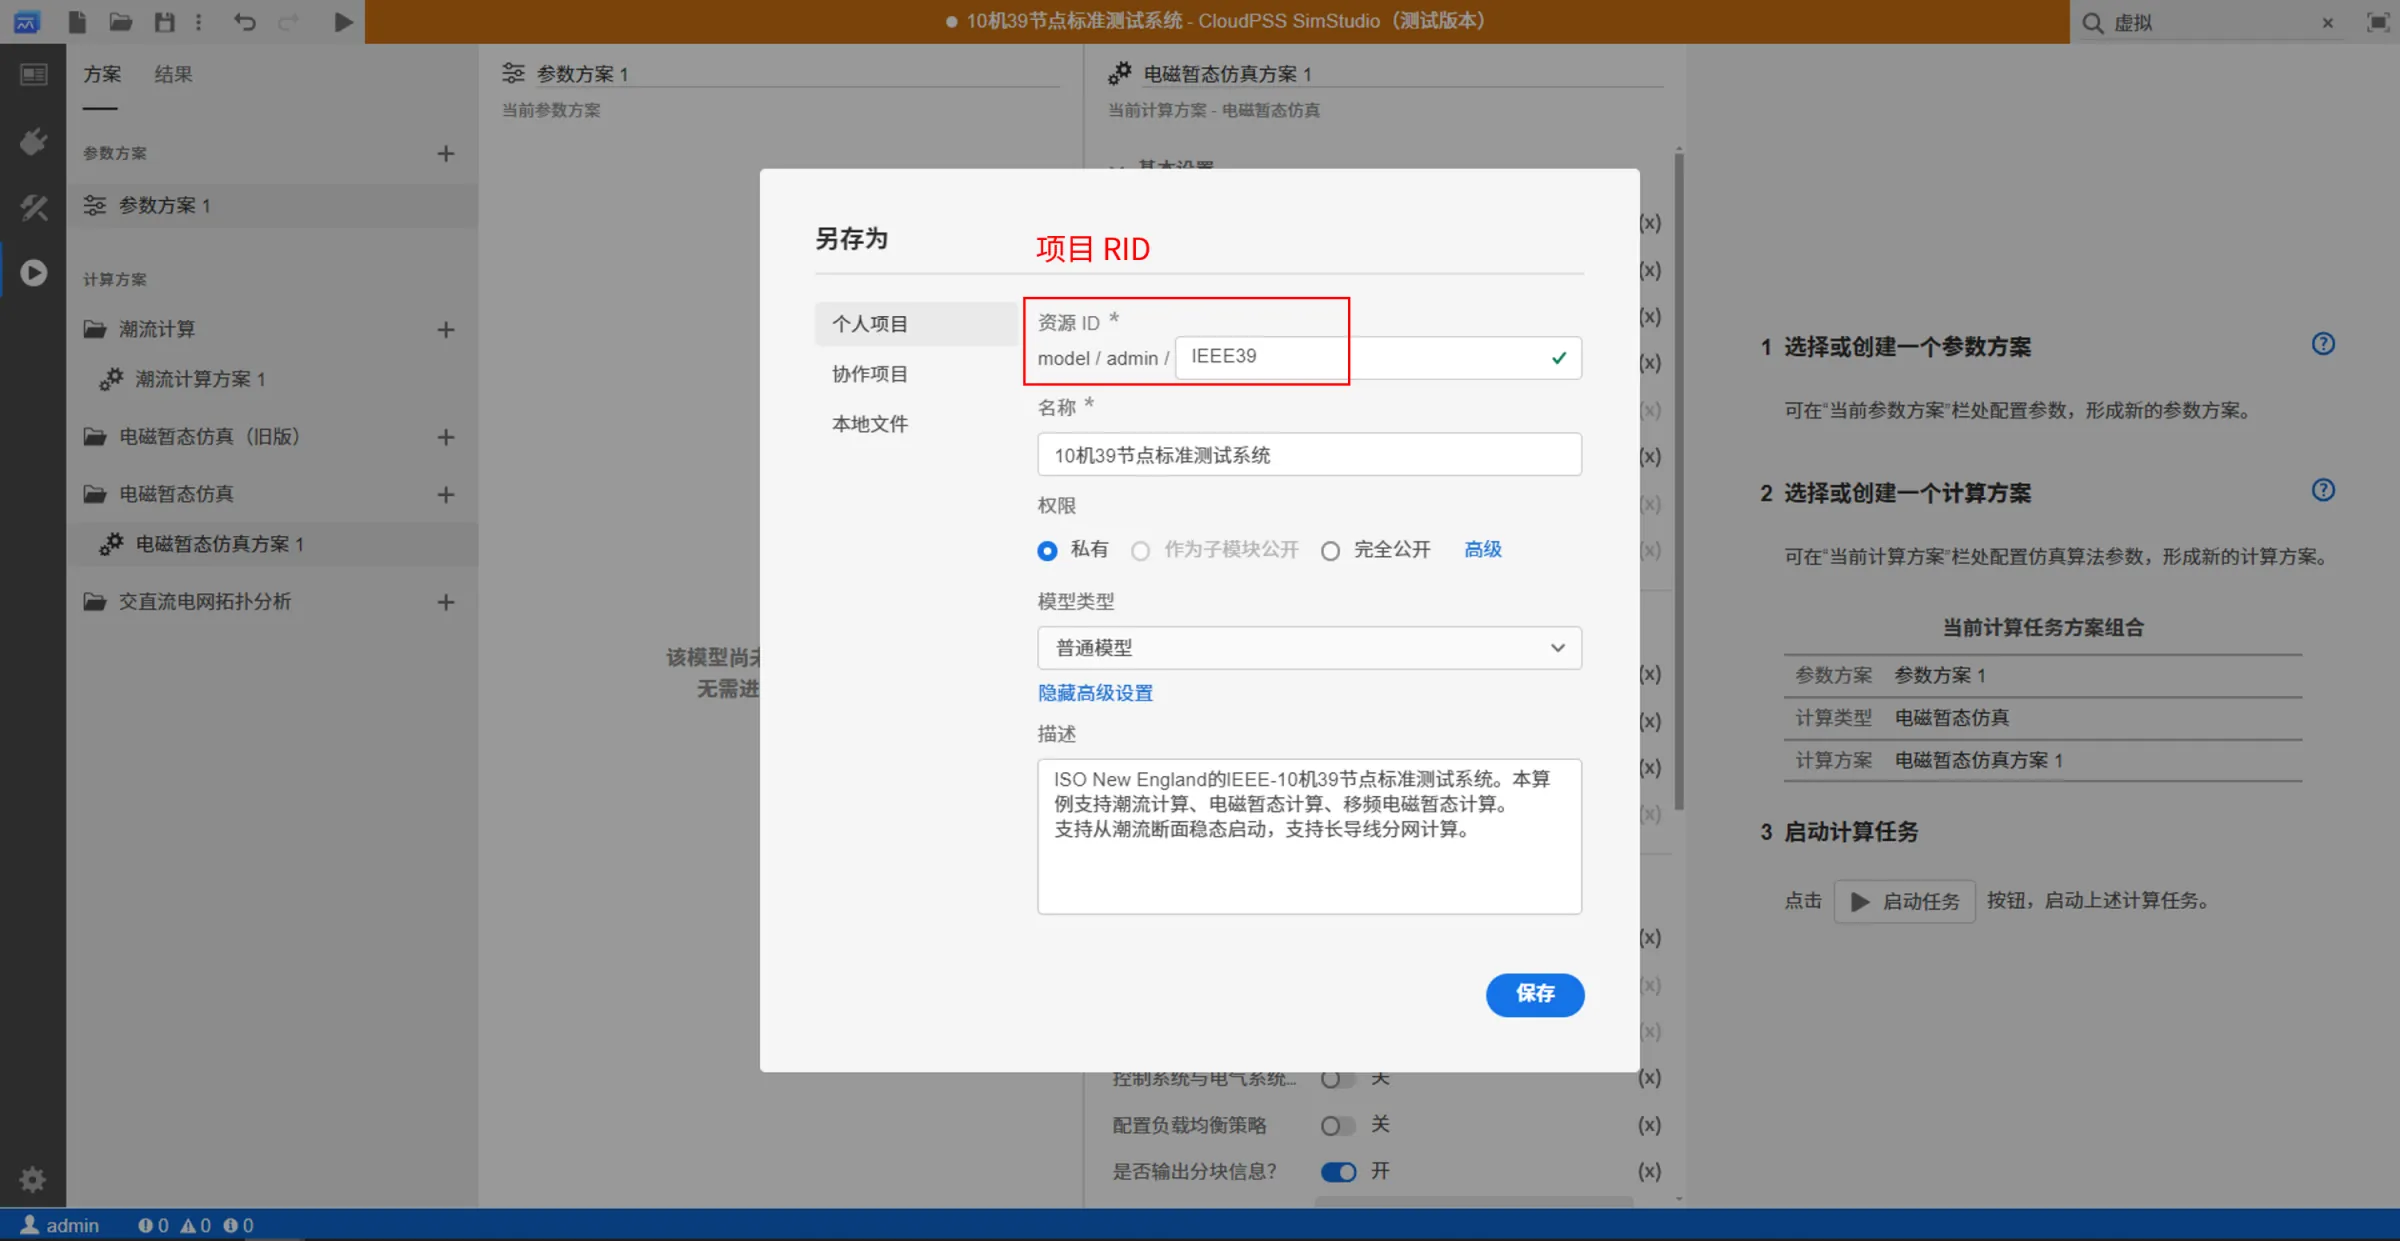Viewport: 2400px width, 1241px height.
Task: Click the 保存 button
Action: pos(1535,994)
